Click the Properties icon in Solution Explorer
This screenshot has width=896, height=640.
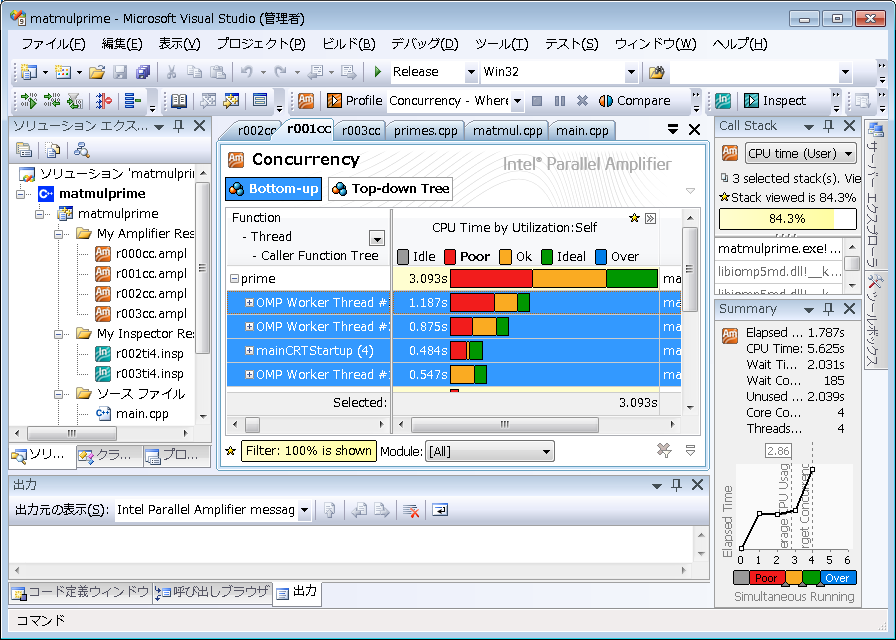click(24, 150)
